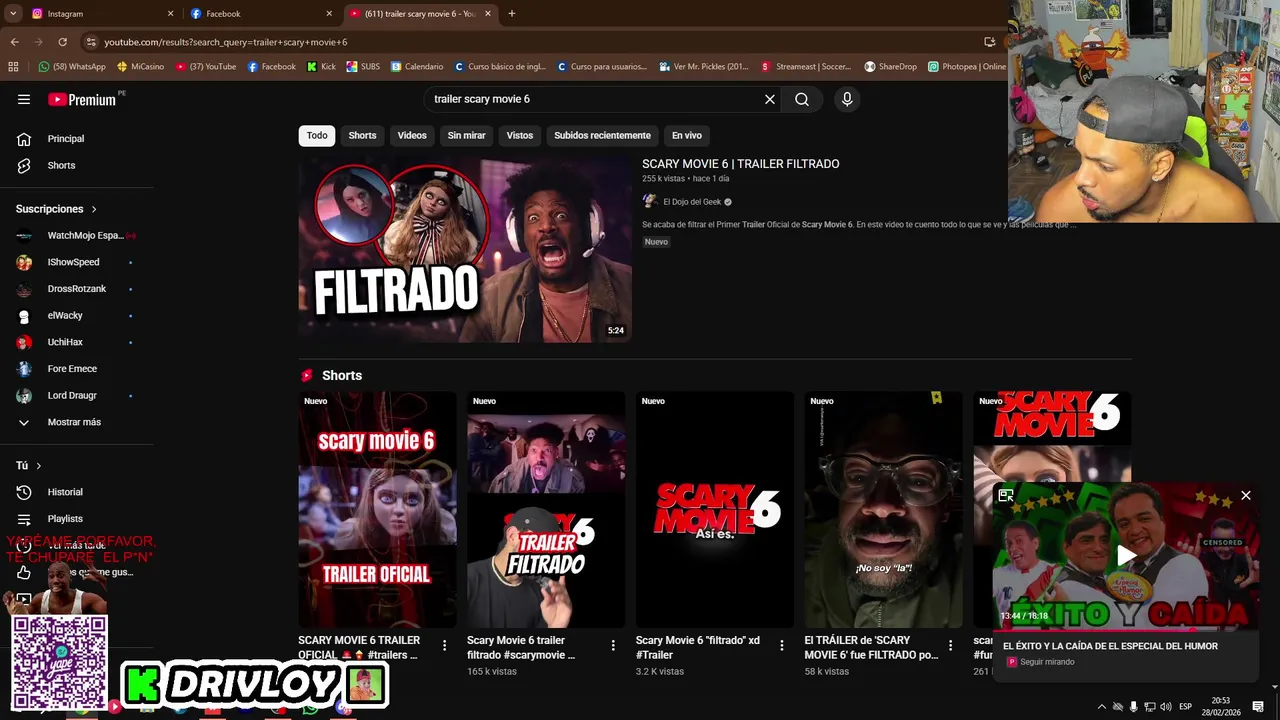1280x720 pixels.
Task: Open the site info icon in address bar
Action: 91,42
